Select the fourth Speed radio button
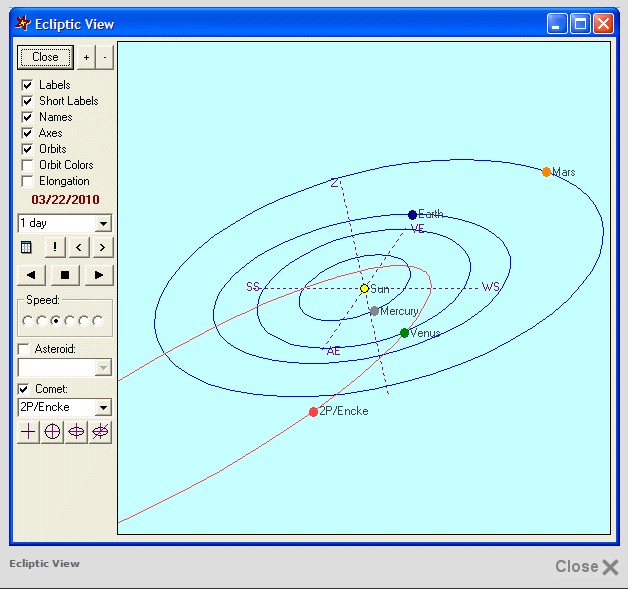 70,321
